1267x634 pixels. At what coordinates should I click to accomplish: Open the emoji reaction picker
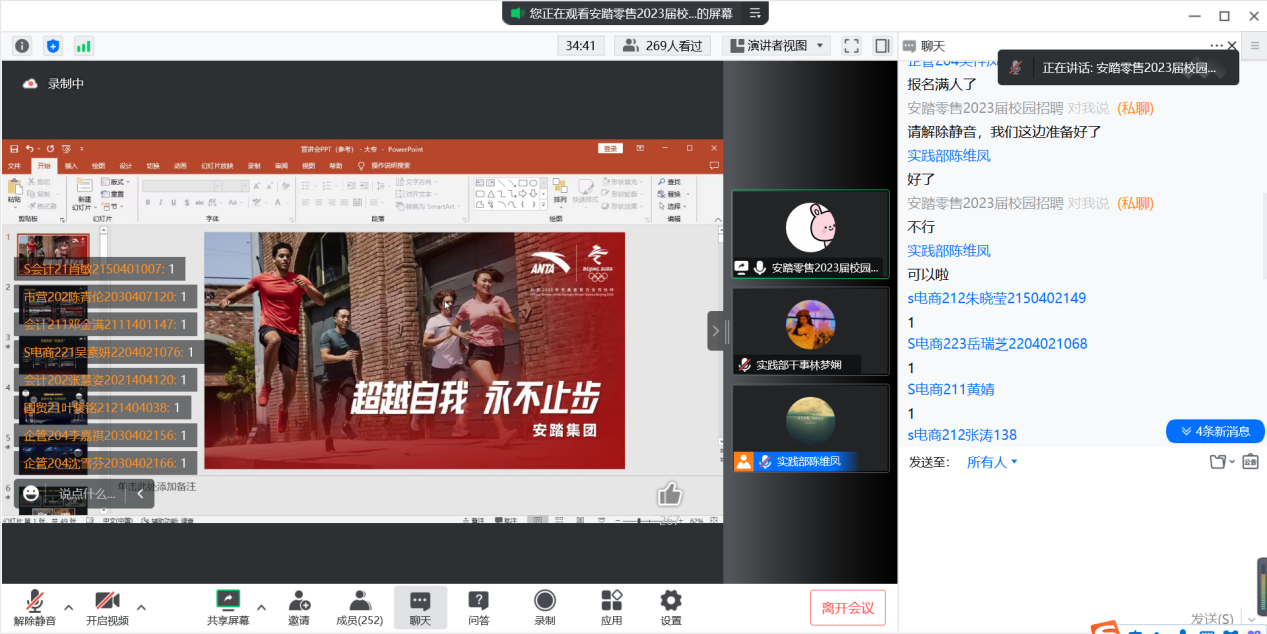[x=31, y=494]
